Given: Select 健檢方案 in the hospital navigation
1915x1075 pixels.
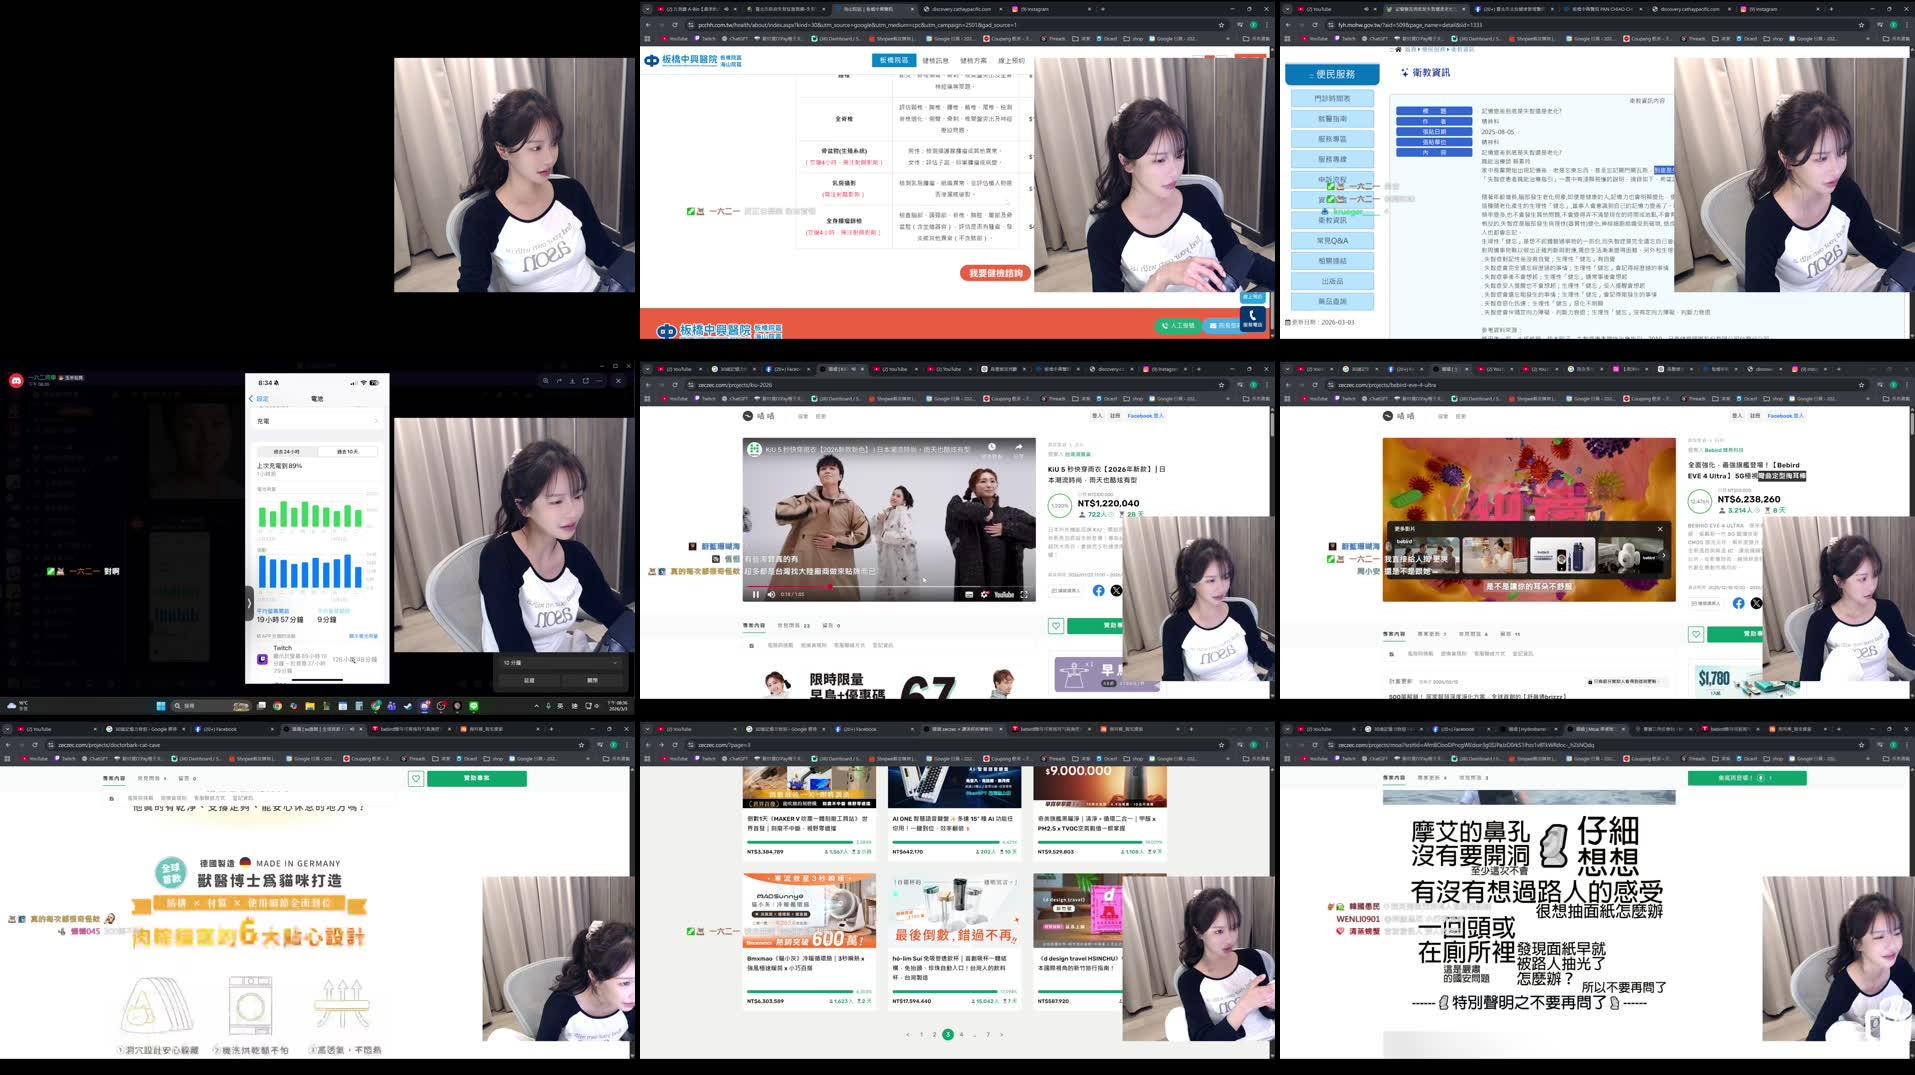Looking at the screenshot, I should (973, 59).
